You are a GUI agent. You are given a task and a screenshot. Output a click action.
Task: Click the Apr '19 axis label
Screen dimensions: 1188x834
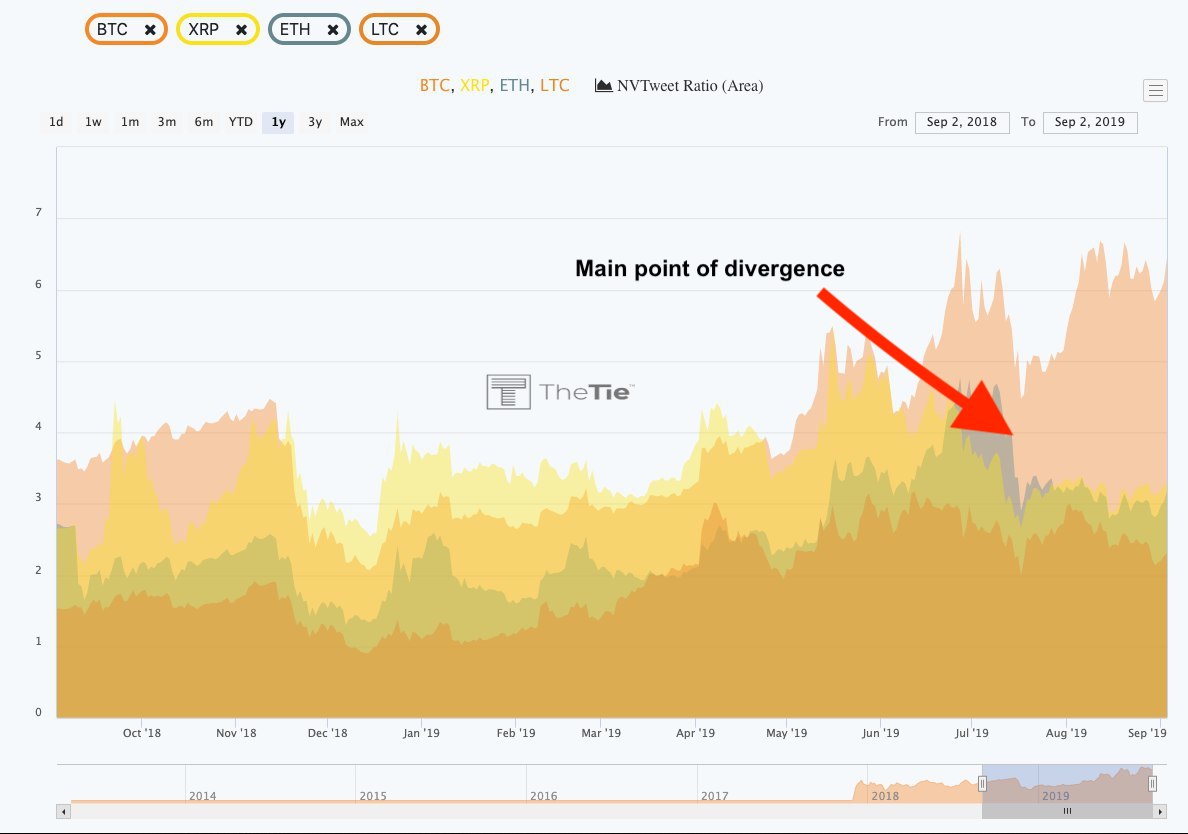click(x=696, y=733)
